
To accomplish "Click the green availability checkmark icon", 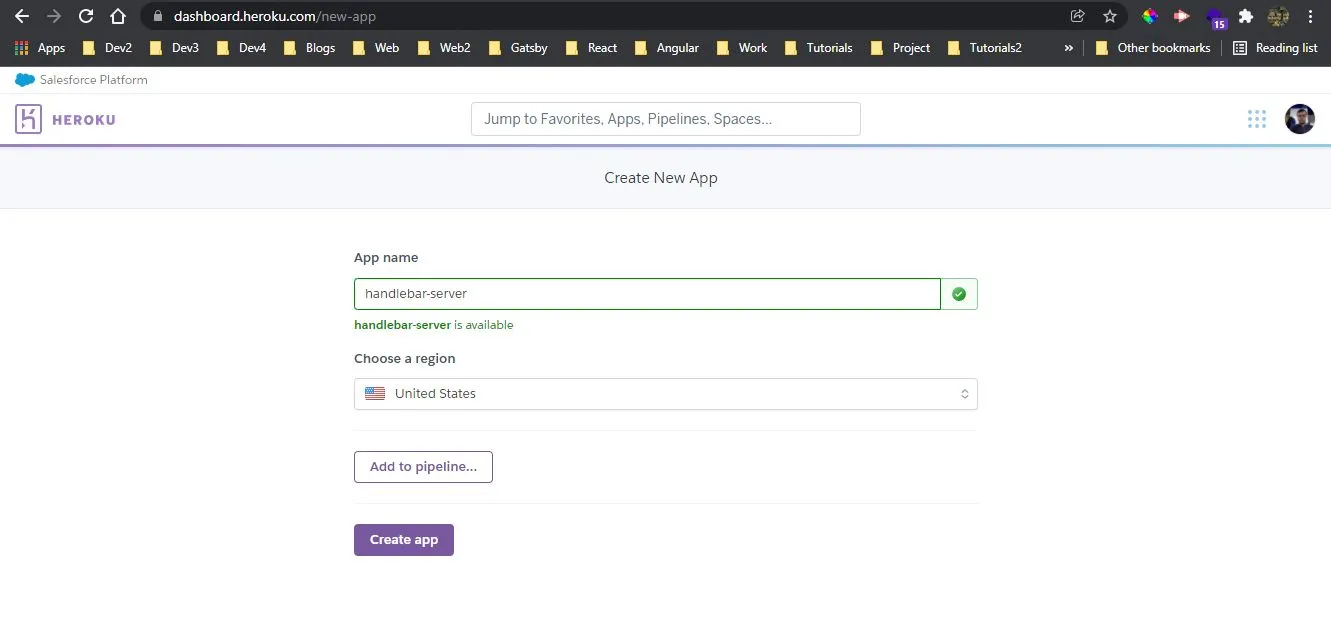I will coord(959,294).
